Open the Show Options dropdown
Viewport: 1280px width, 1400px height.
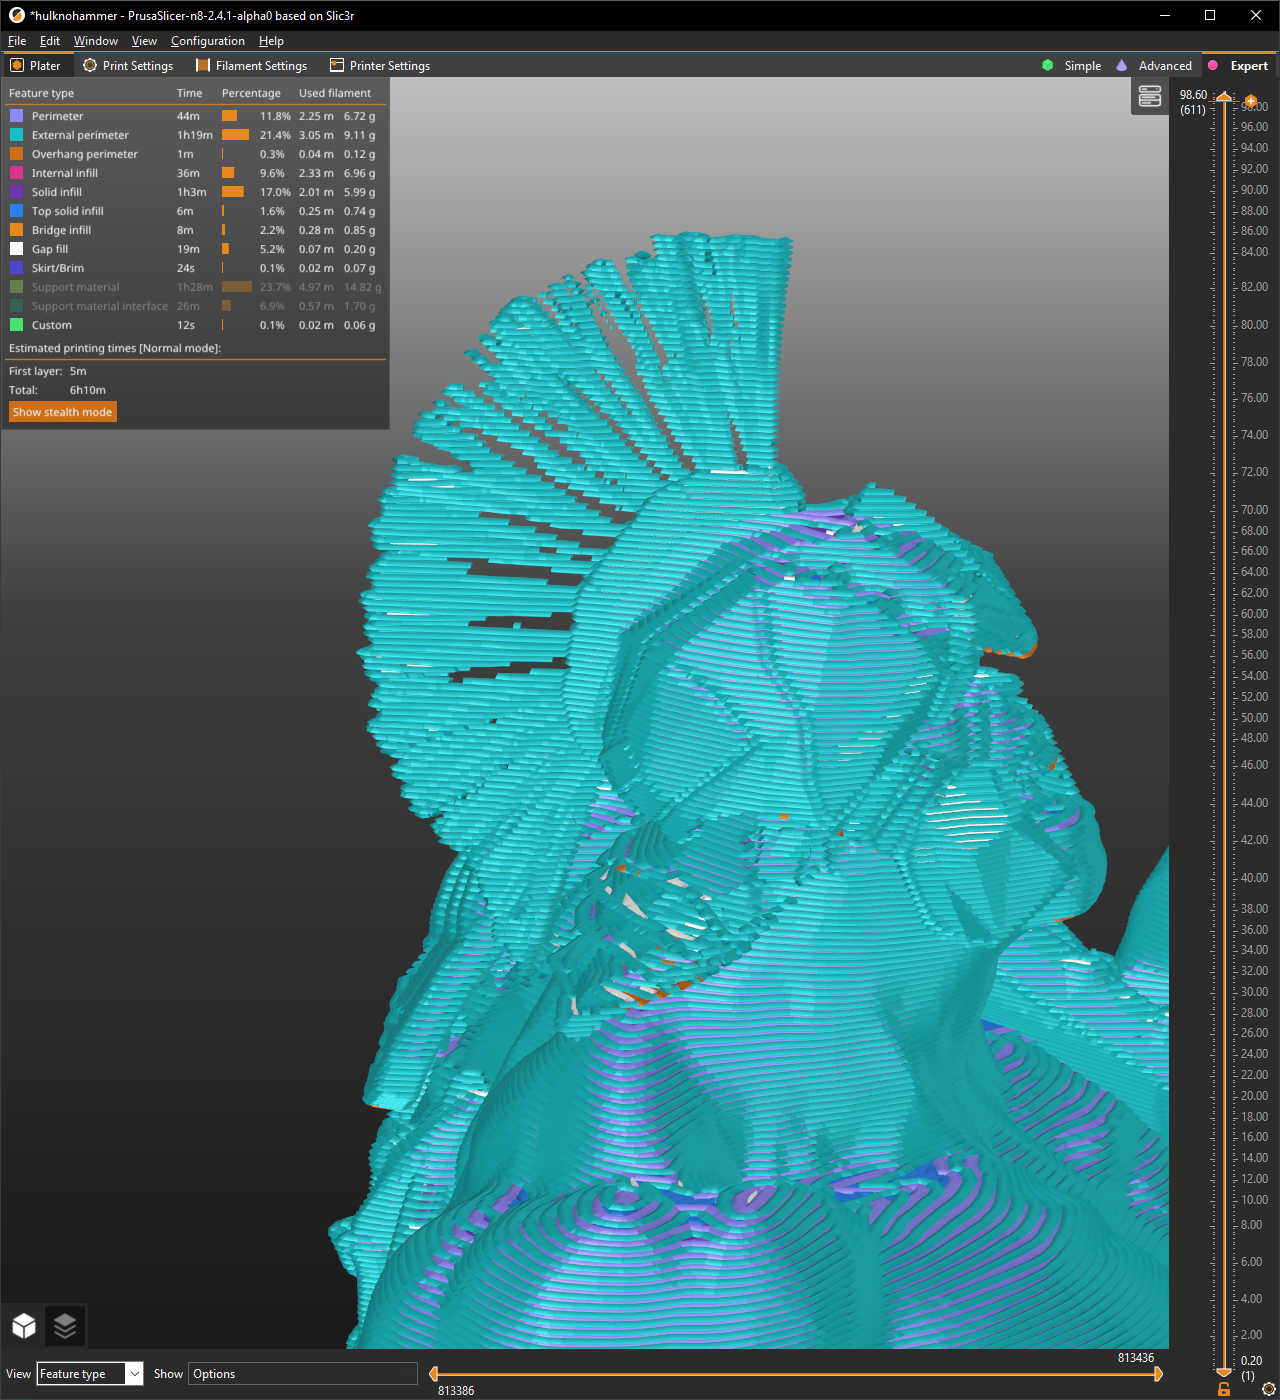tap(304, 1374)
